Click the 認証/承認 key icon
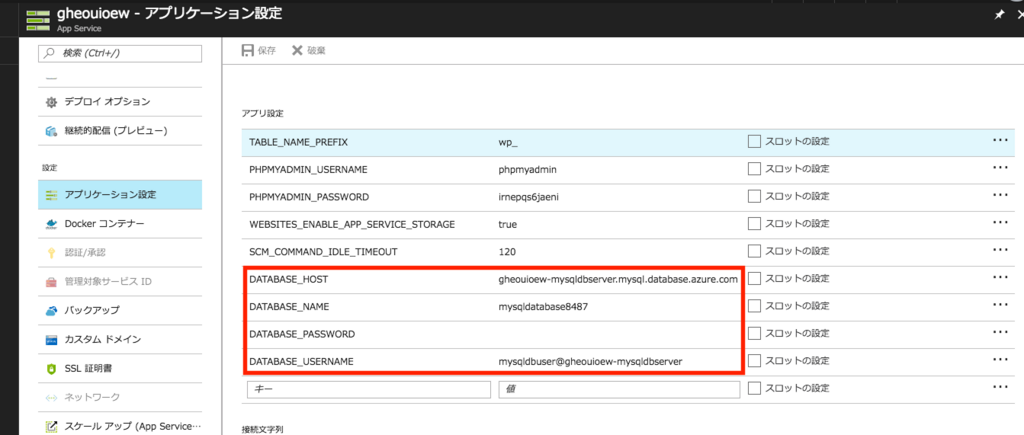The width and height of the screenshot is (1024, 435). [x=52, y=253]
